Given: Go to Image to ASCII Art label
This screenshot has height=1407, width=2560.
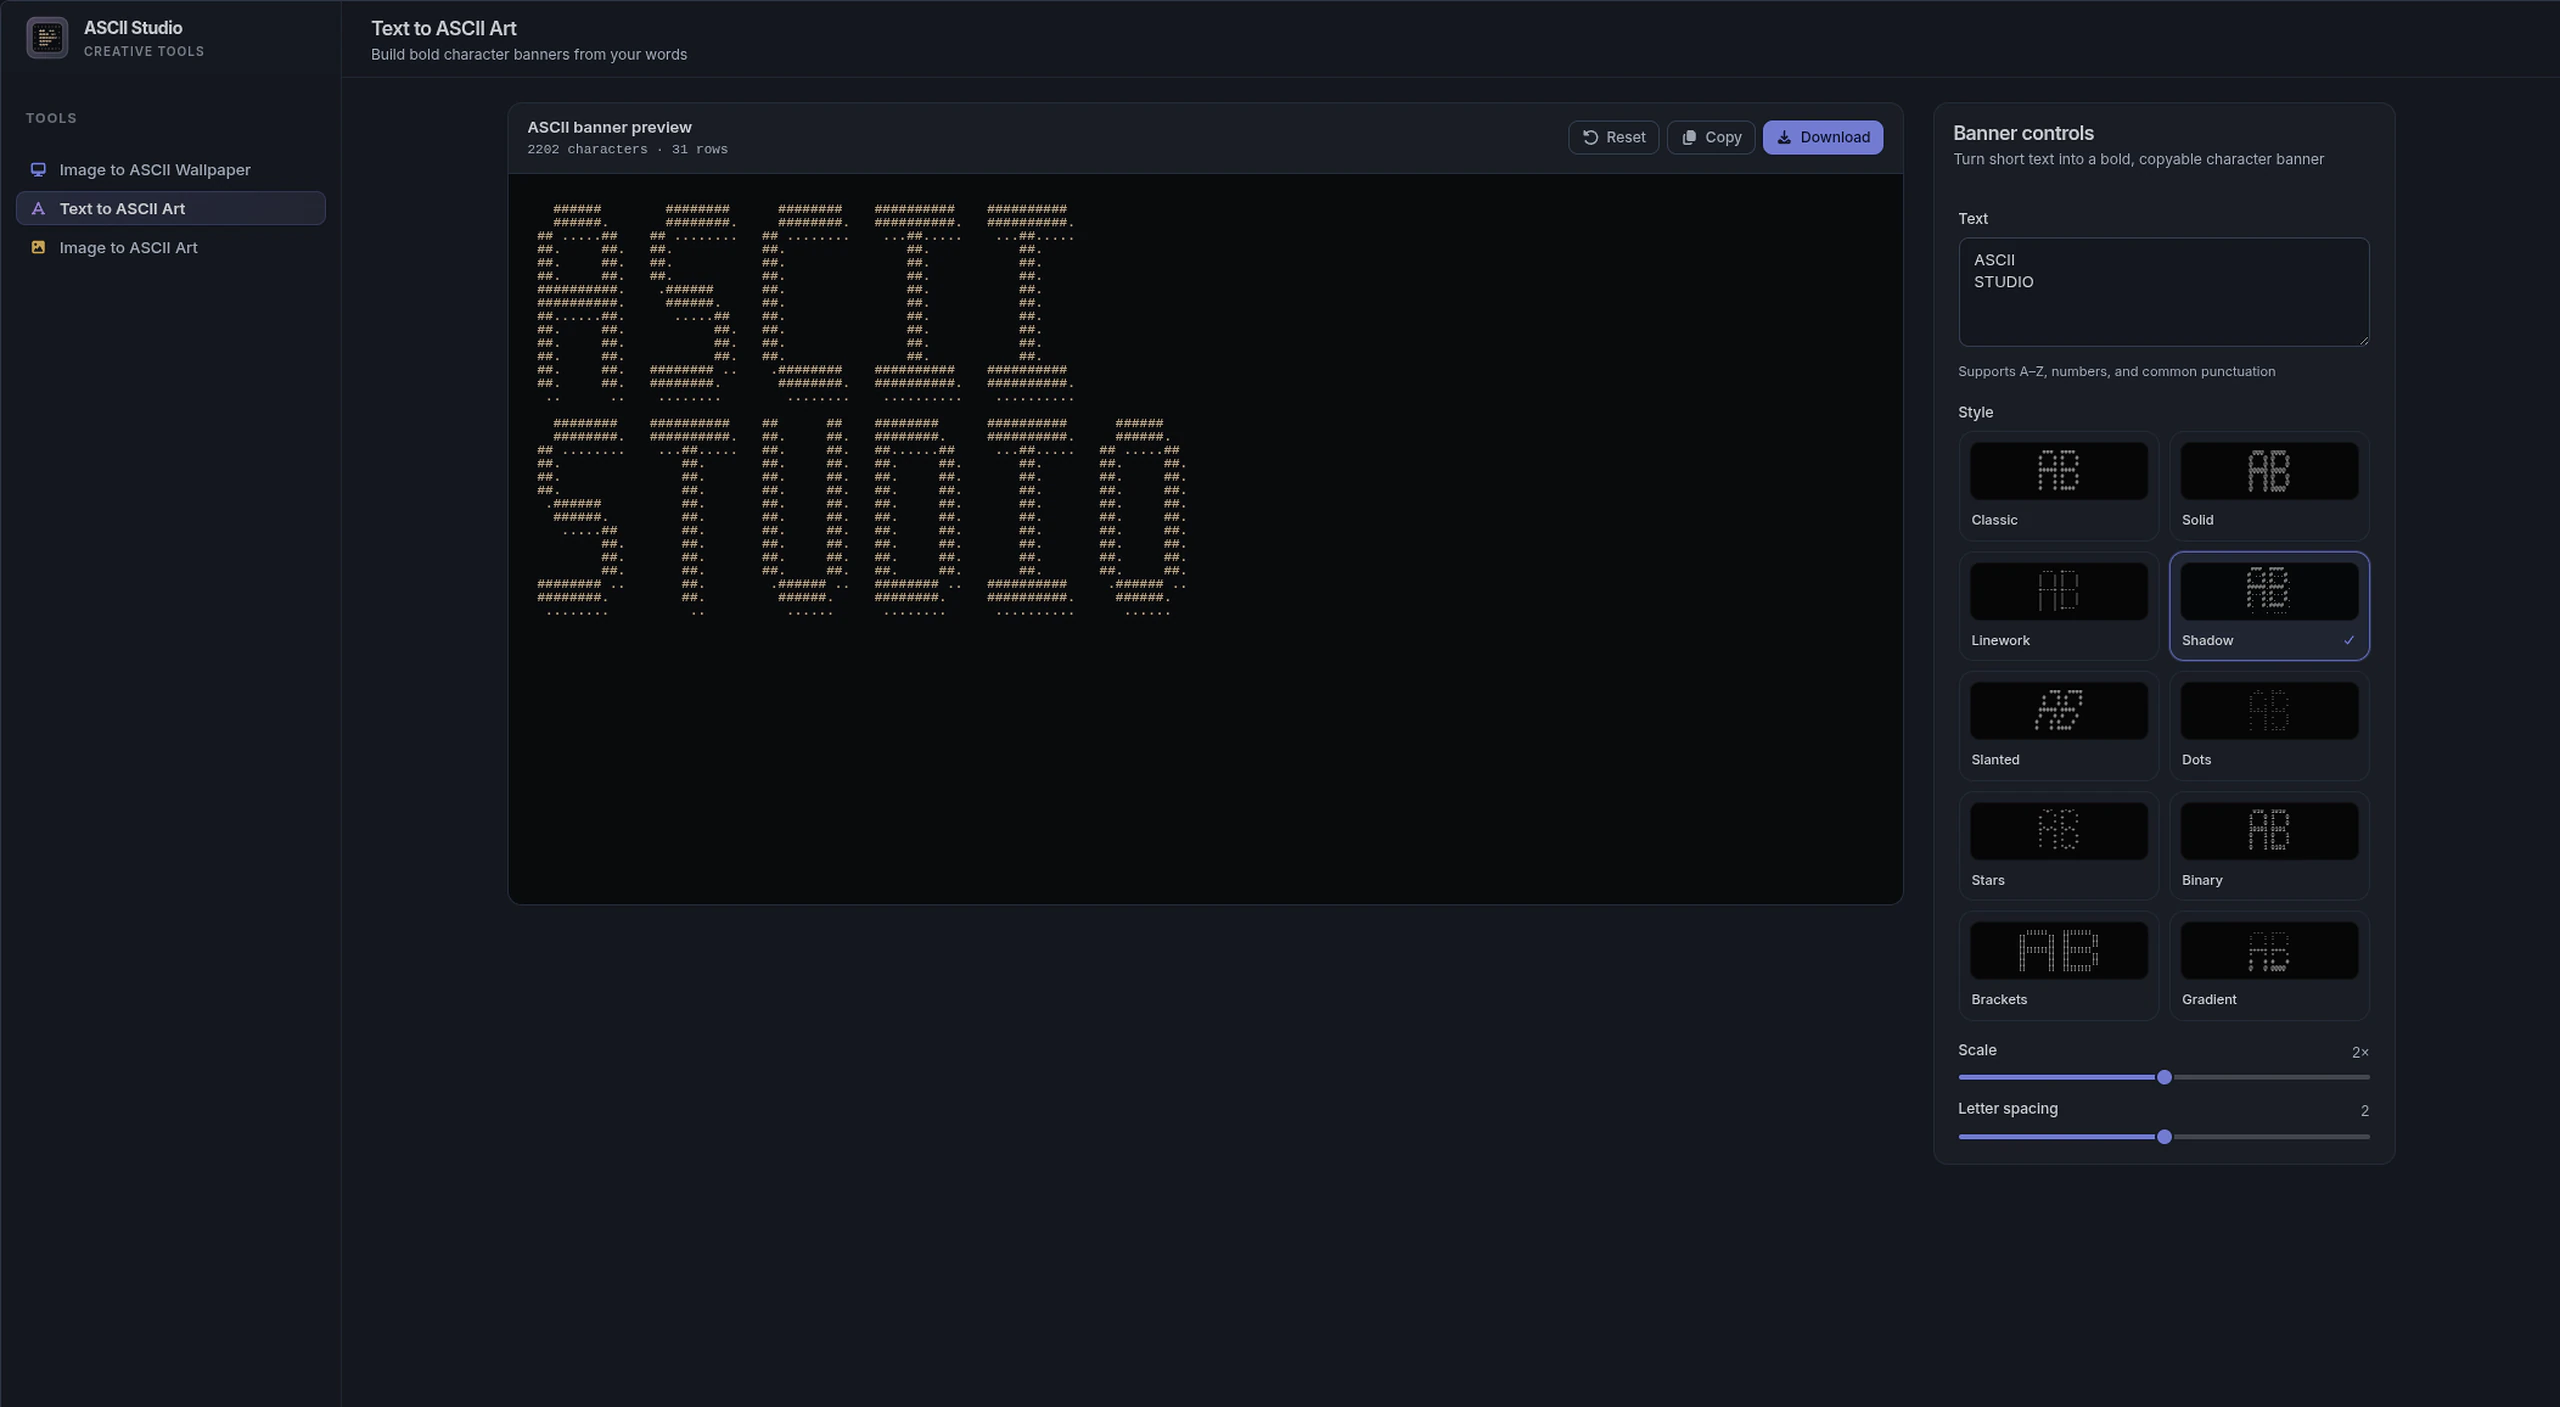Looking at the screenshot, I should click(x=128, y=247).
